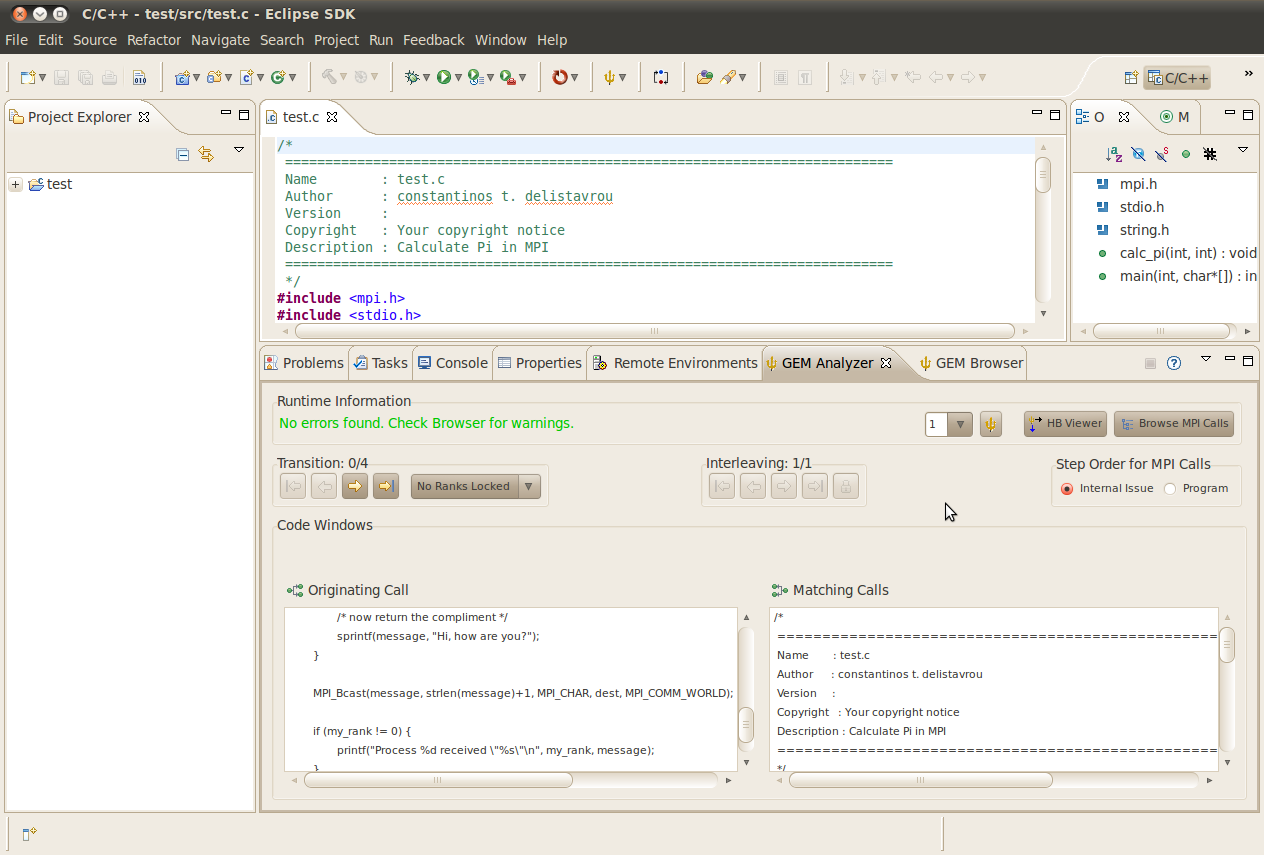
Task: Click the trident button beside the 1 dropdown
Action: tap(990, 424)
